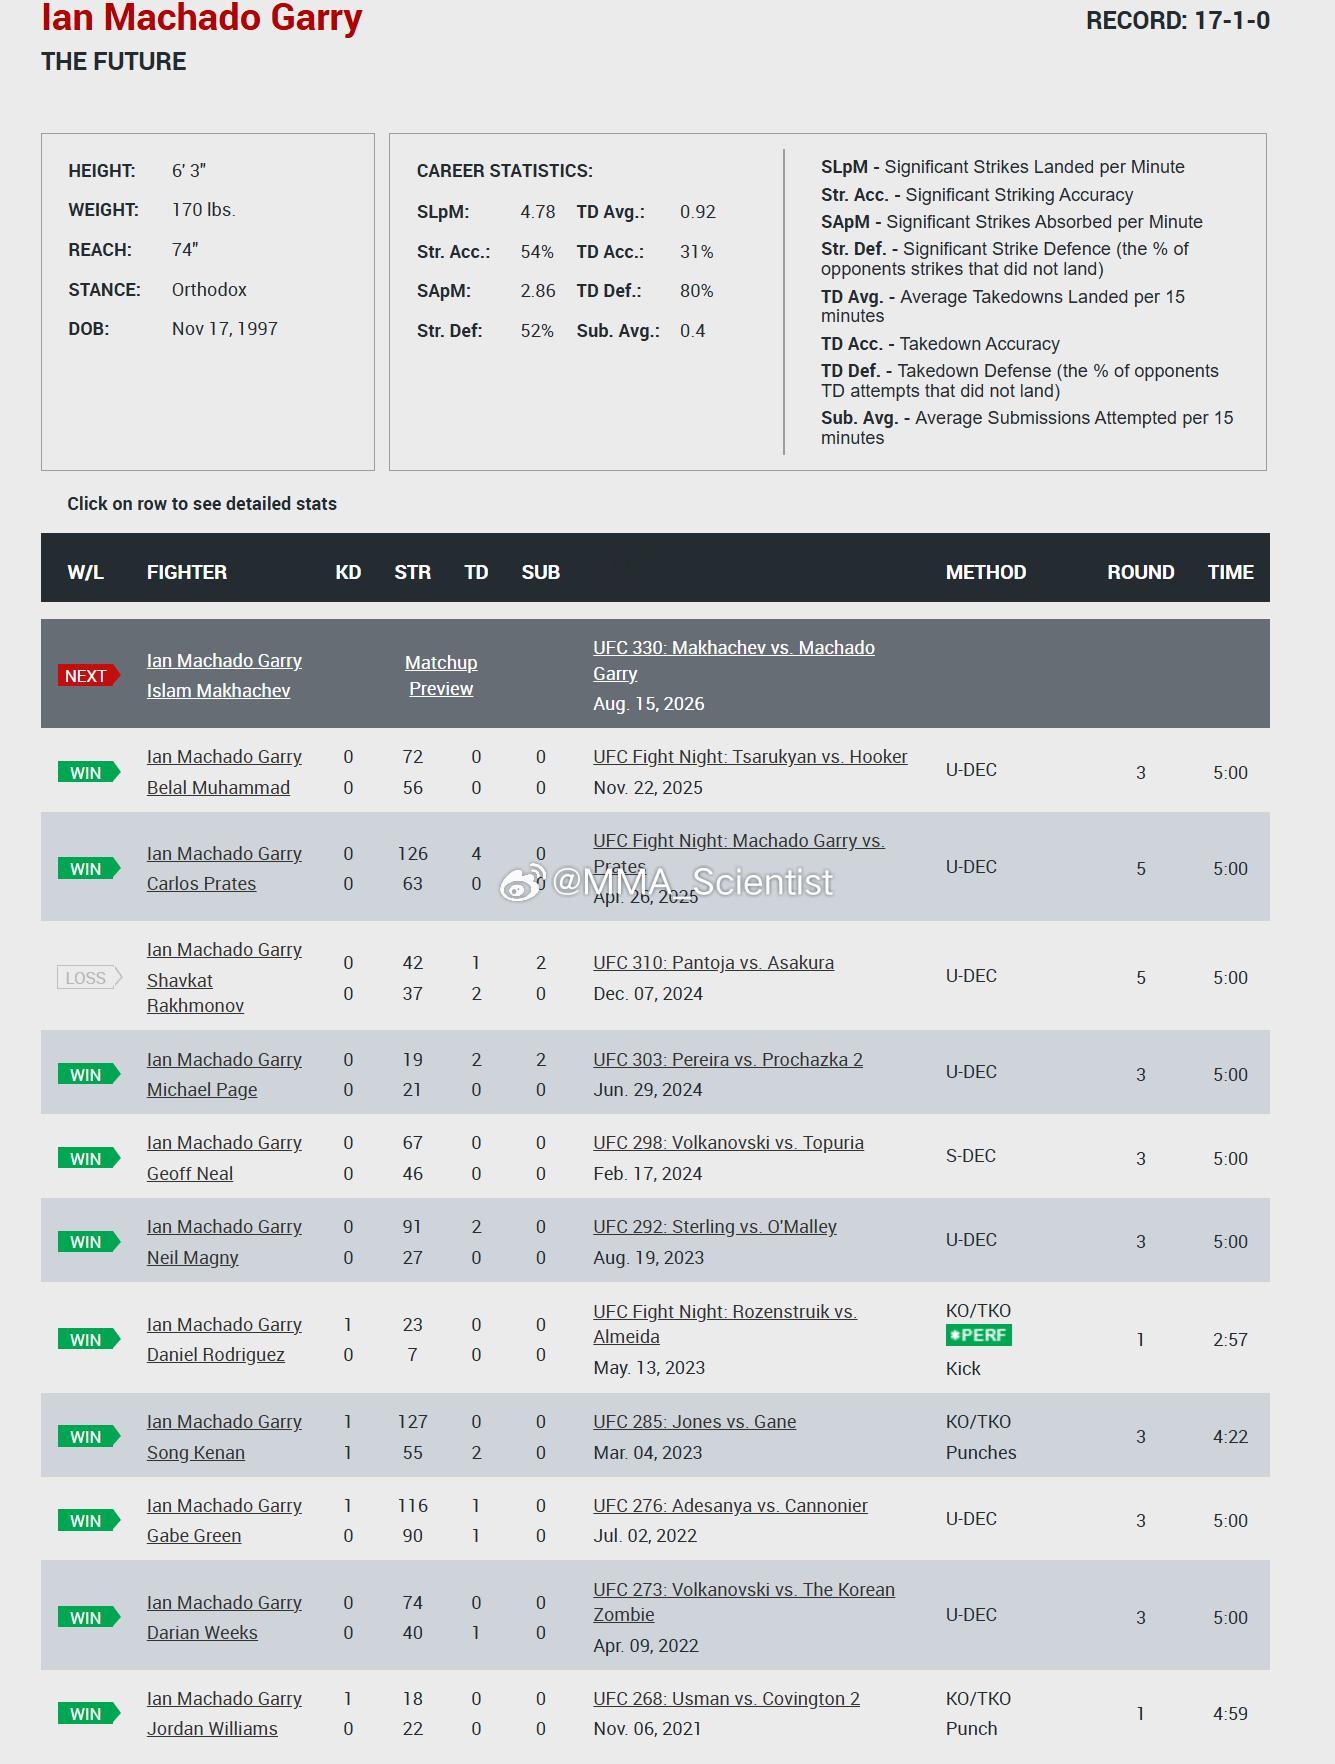
Task: Open Geoff Neal's fighter profile
Action: click(190, 1173)
